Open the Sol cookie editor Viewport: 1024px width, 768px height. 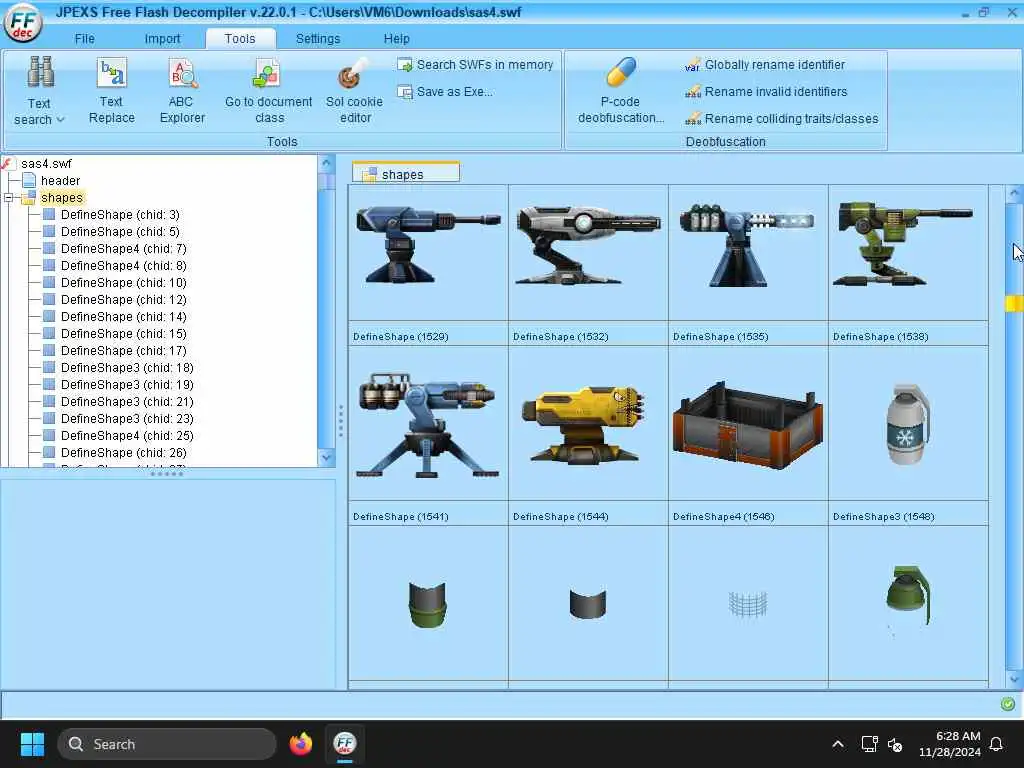tap(354, 91)
